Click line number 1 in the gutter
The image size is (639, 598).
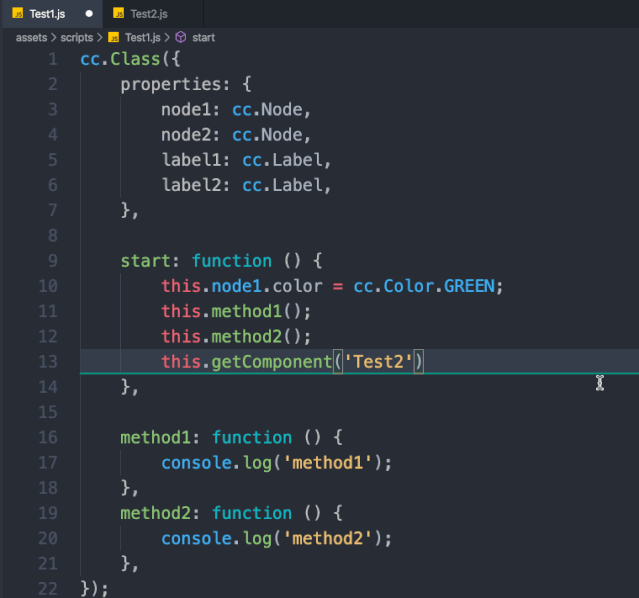pyautogui.click(x=53, y=59)
